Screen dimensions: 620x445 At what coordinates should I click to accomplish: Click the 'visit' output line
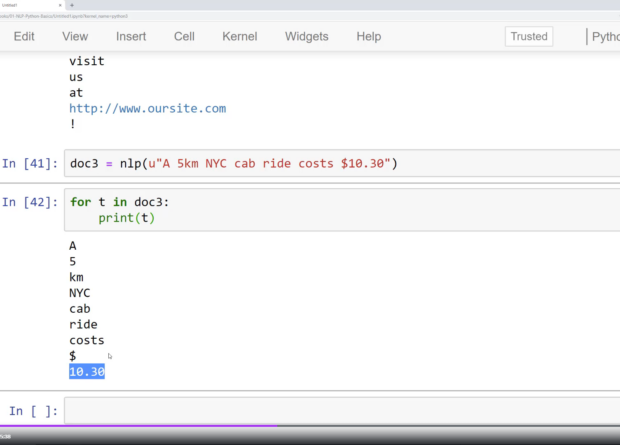[x=87, y=61]
